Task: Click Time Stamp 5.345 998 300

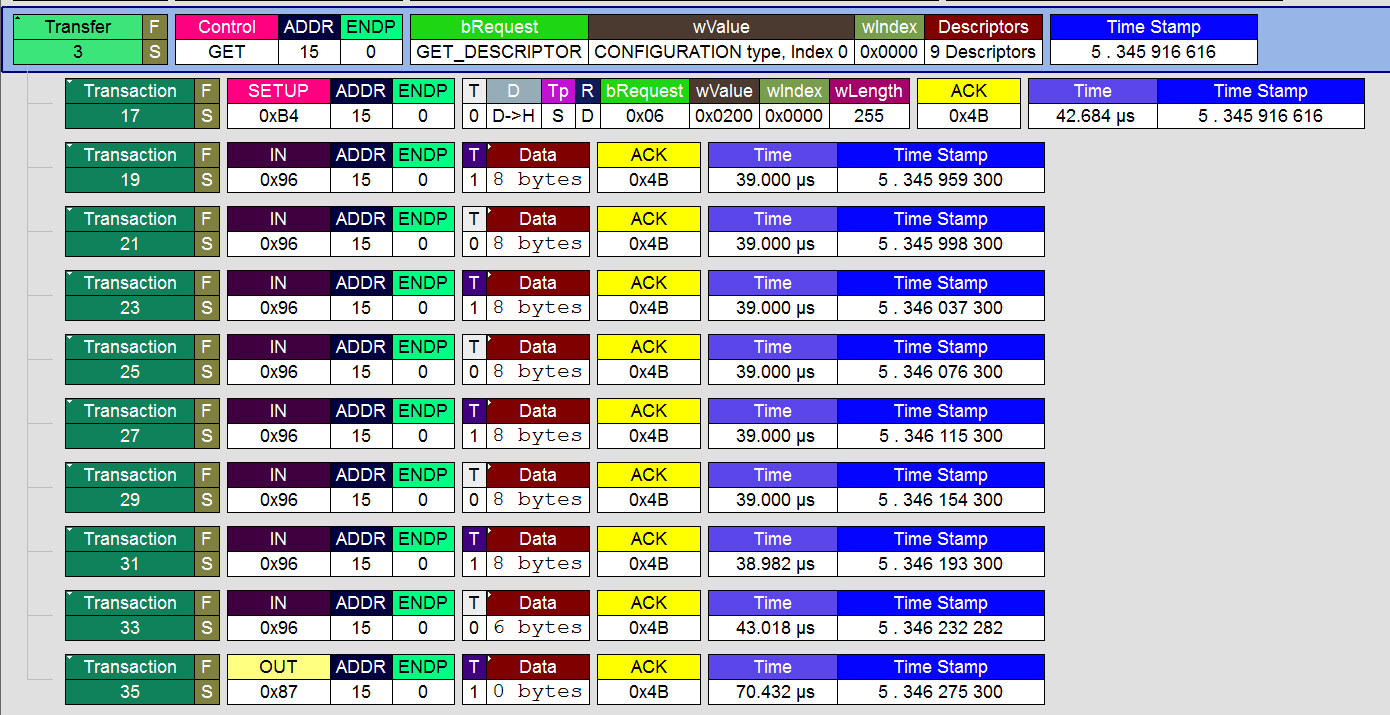Action: click(x=941, y=231)
